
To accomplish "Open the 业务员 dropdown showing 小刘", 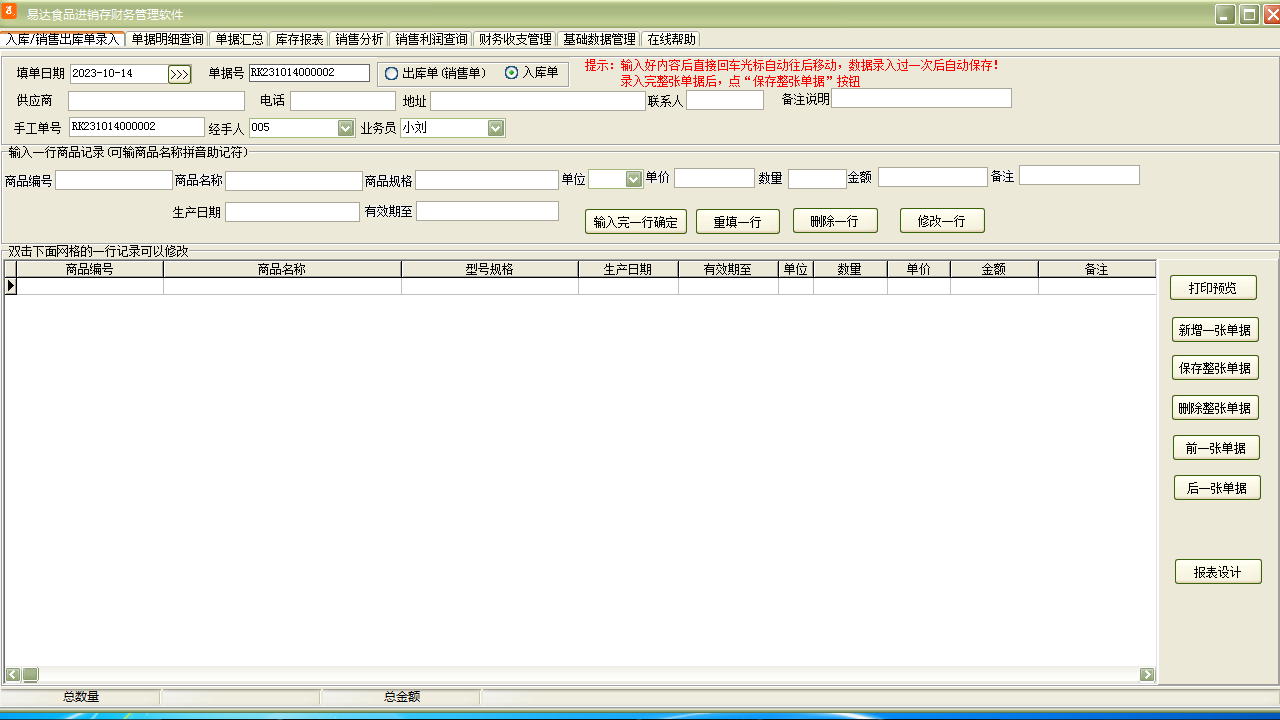I will (x=496, y=128).
